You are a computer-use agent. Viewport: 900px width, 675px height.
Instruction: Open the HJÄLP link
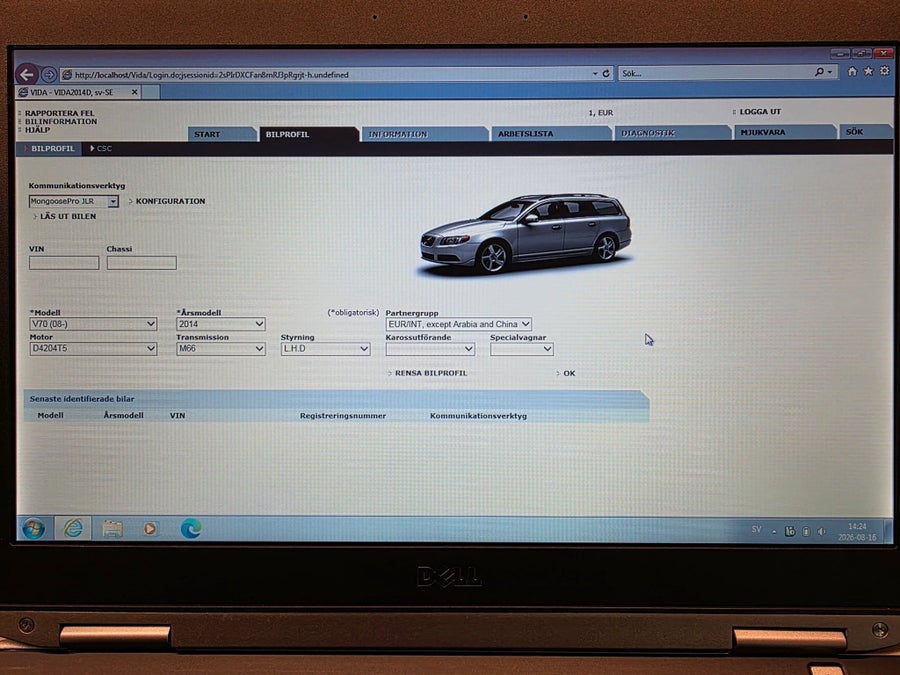(x=37, y=130)
